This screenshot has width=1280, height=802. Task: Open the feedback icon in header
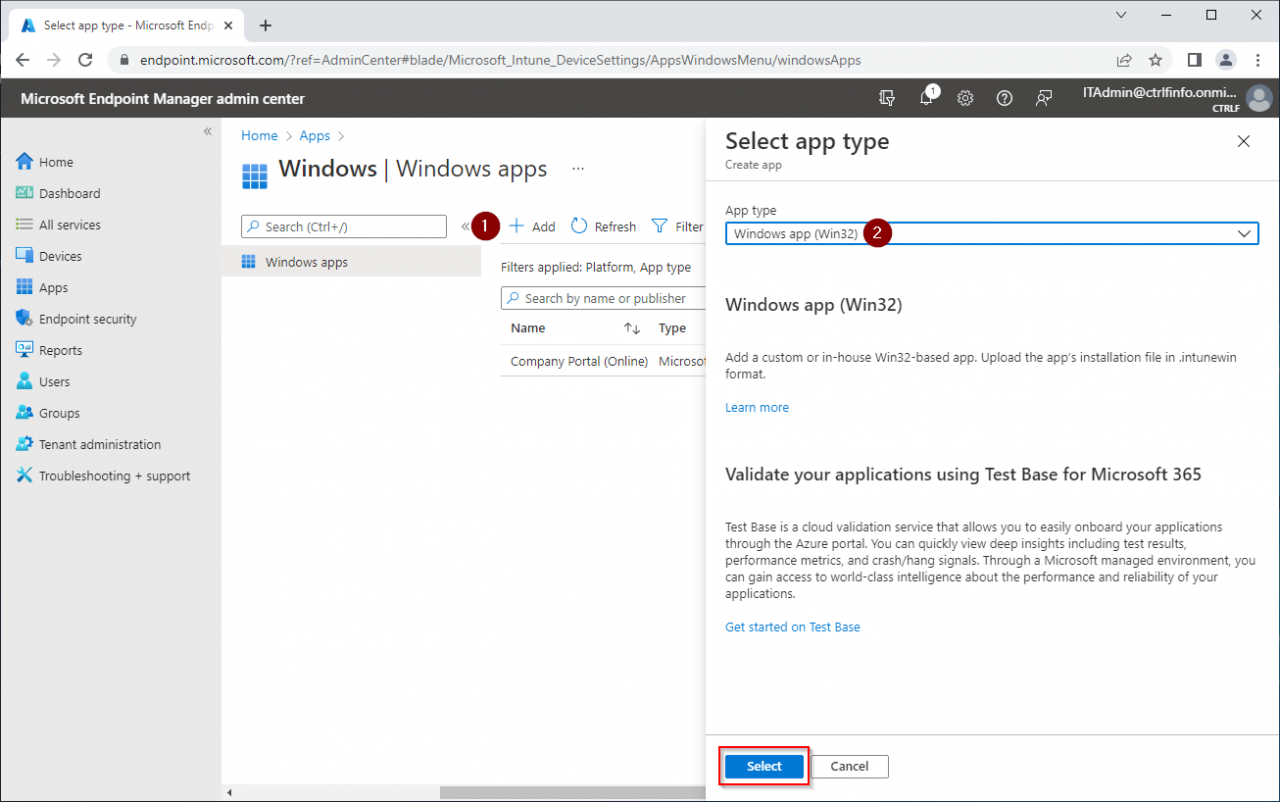coord(1044,98)
